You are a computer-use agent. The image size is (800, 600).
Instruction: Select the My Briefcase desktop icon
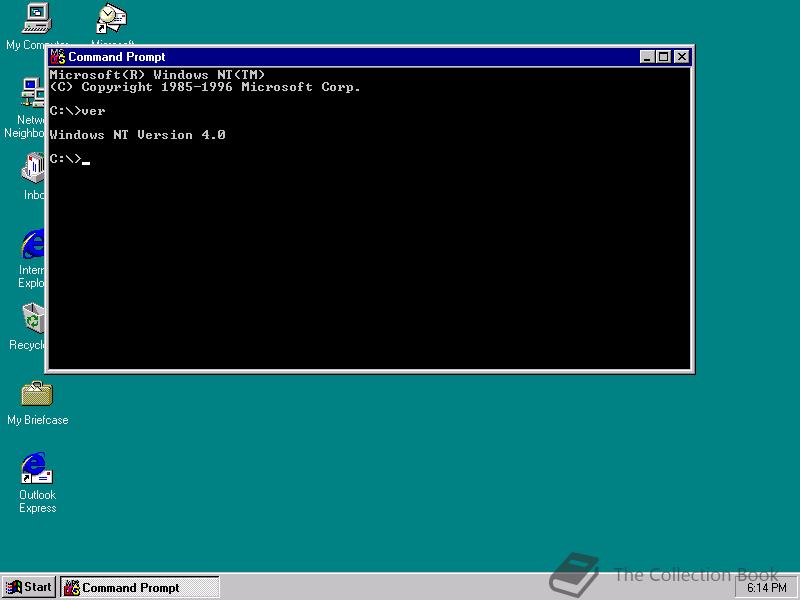pyautogui.click(x=37, y=393)
